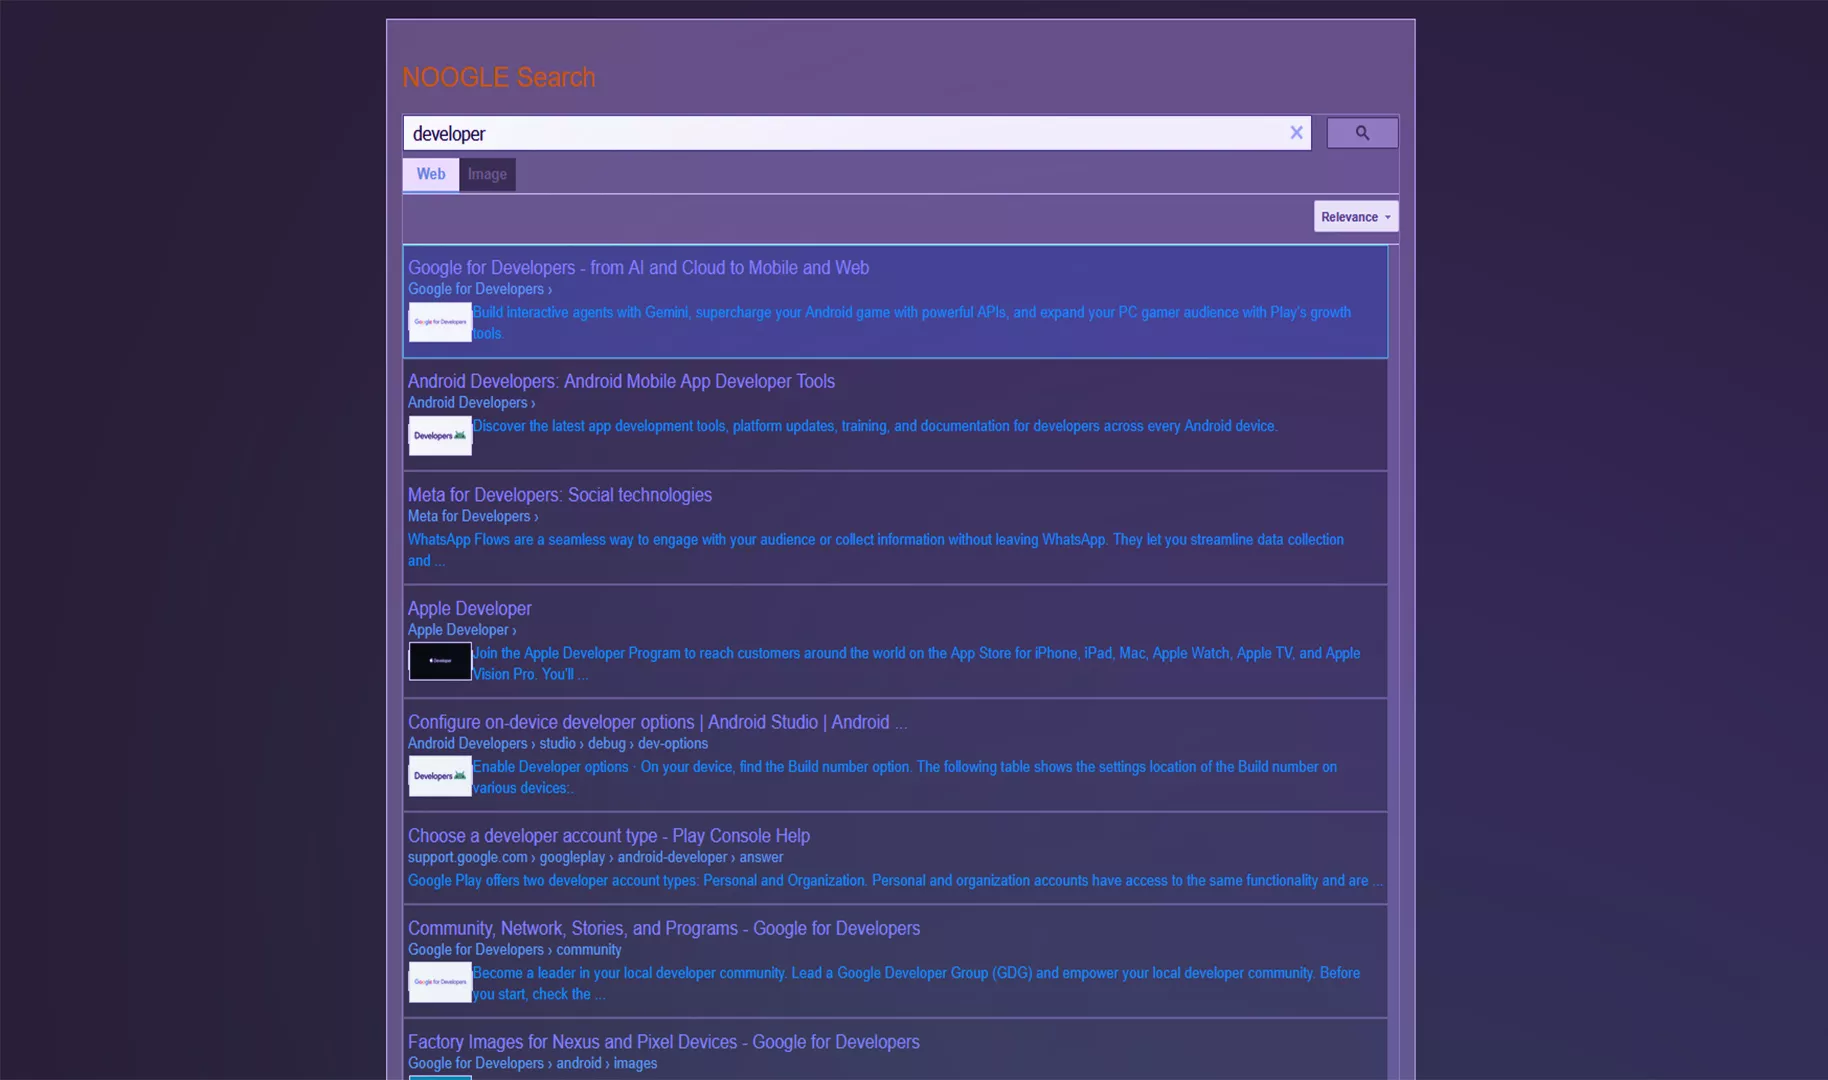Select the Web tab
Screen dimensions: 1828x1080
point(431,174)
